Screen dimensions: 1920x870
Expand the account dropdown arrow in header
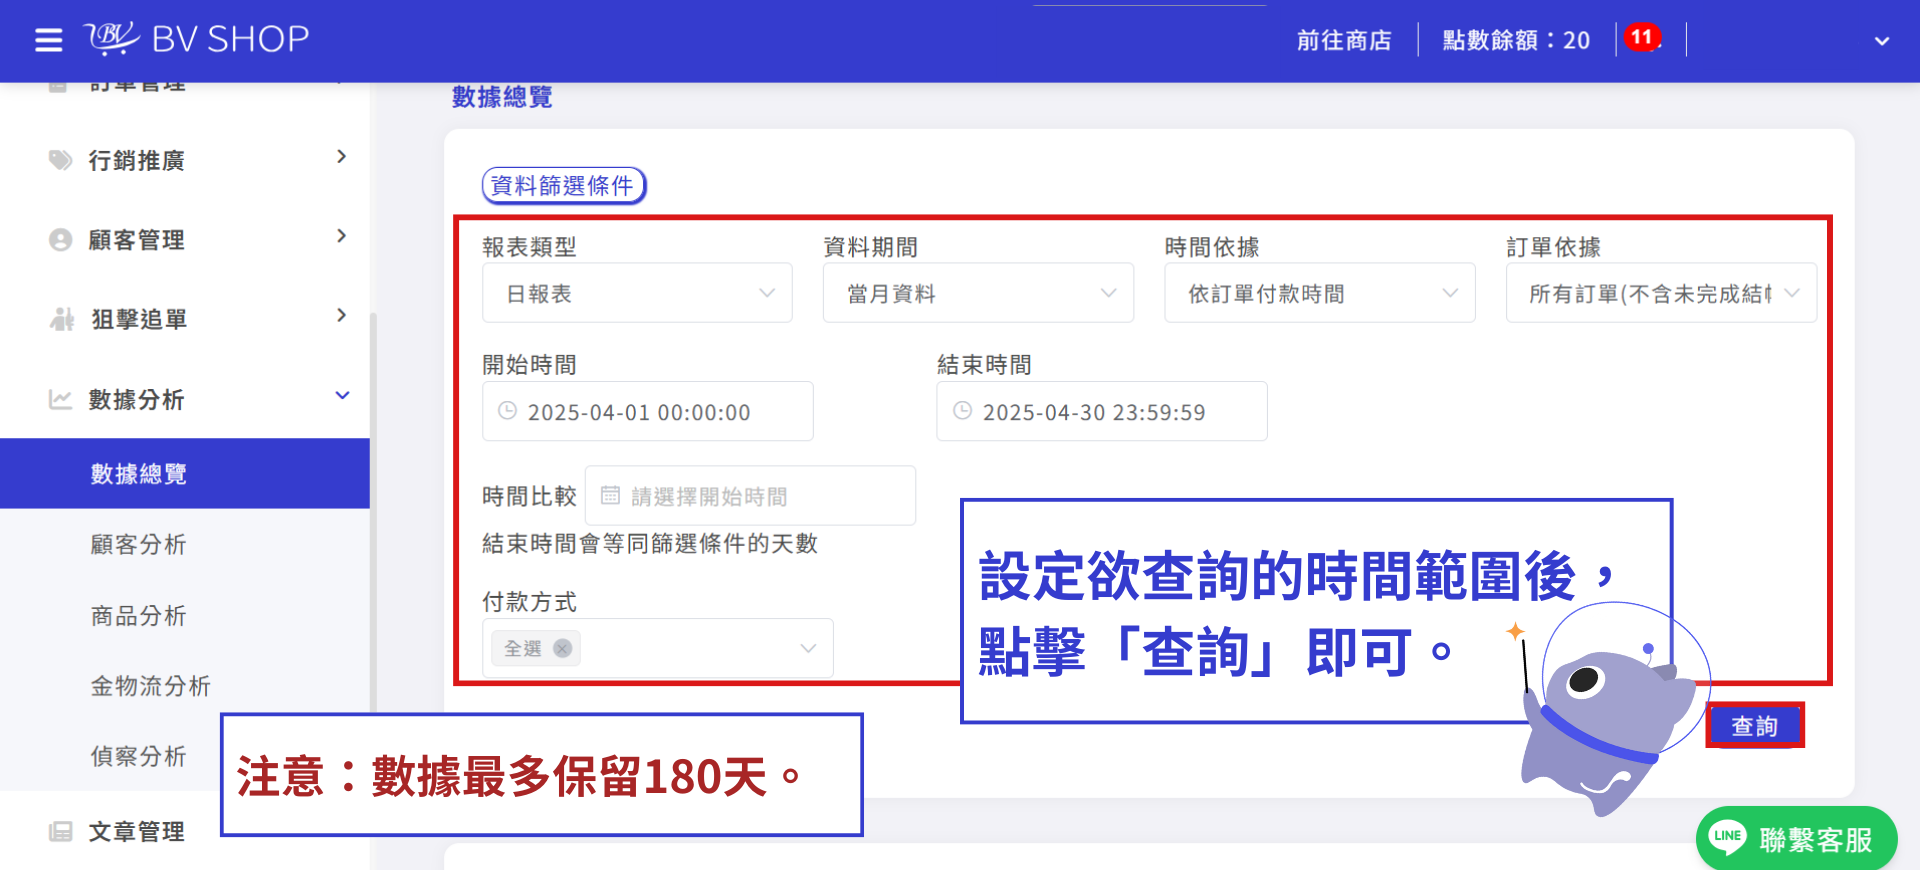[1881, 41]
